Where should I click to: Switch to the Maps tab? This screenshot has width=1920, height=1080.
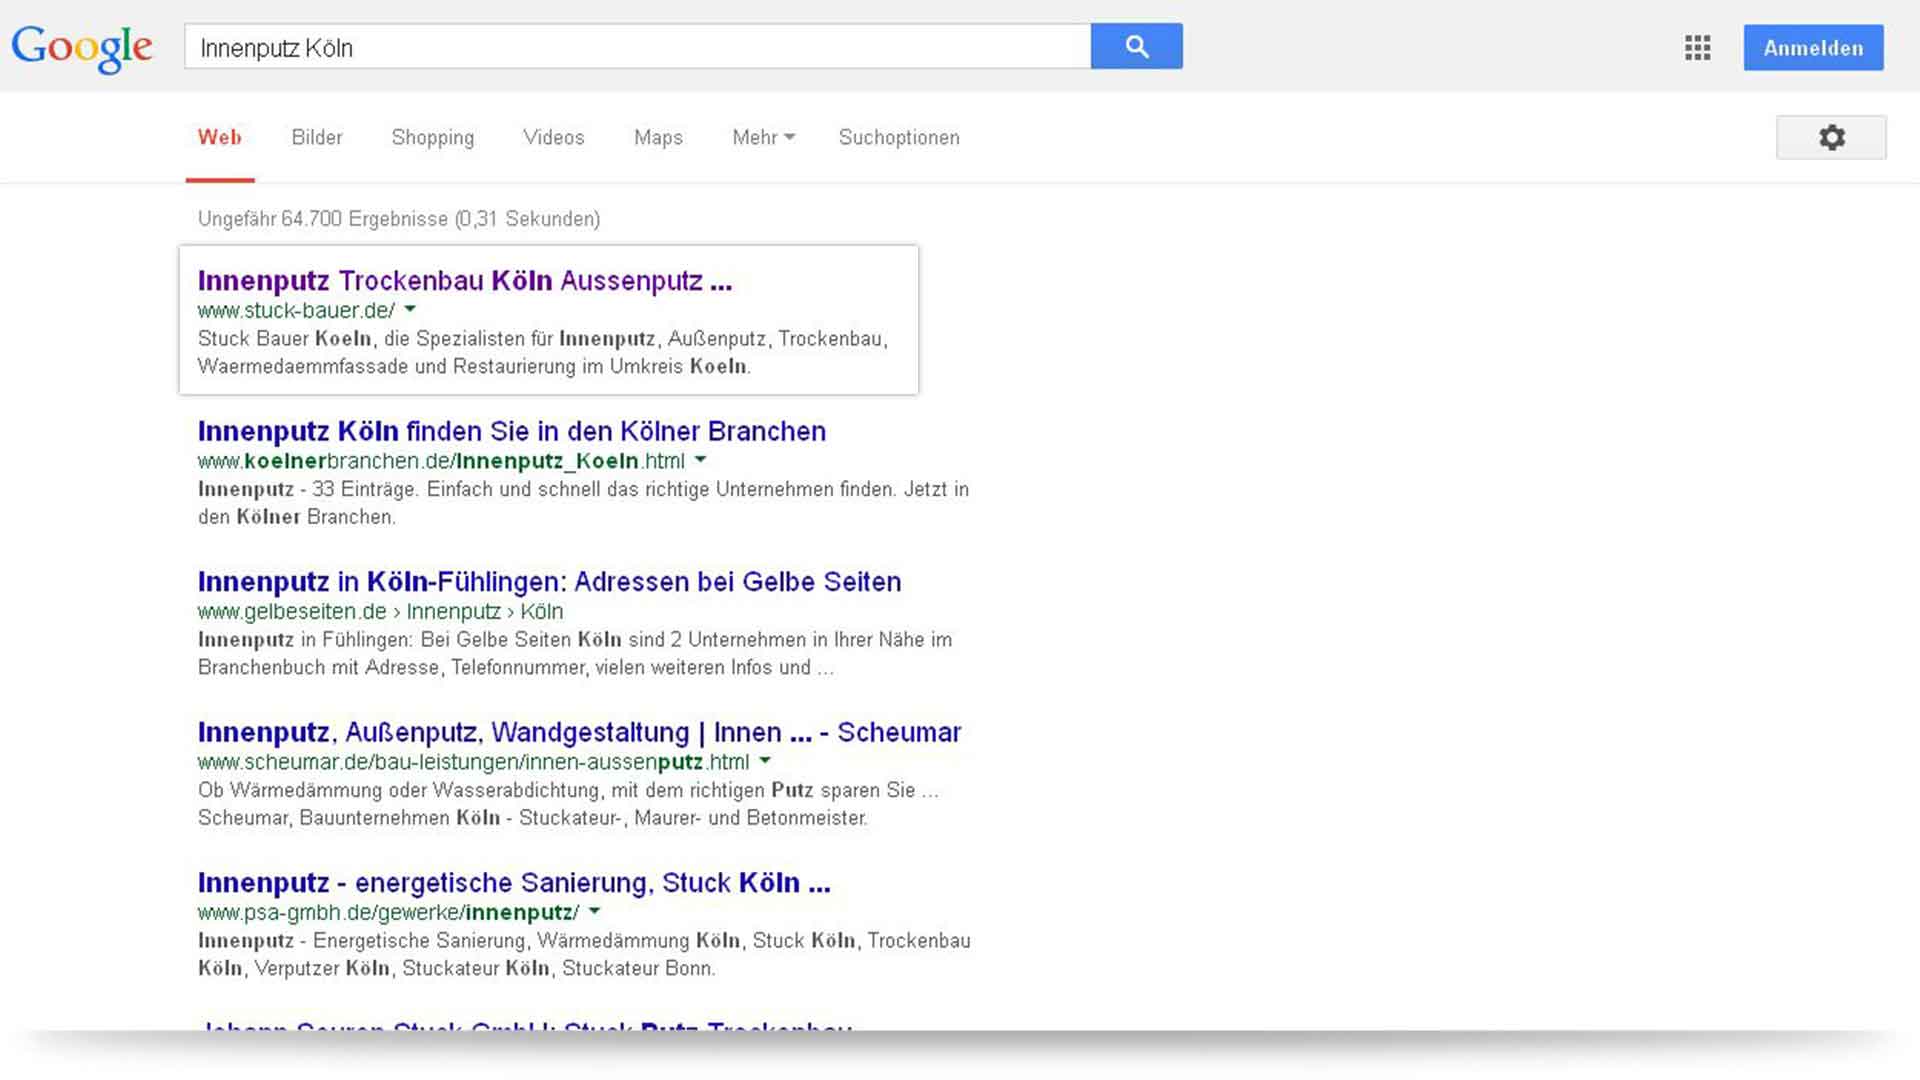coord(658,138)
